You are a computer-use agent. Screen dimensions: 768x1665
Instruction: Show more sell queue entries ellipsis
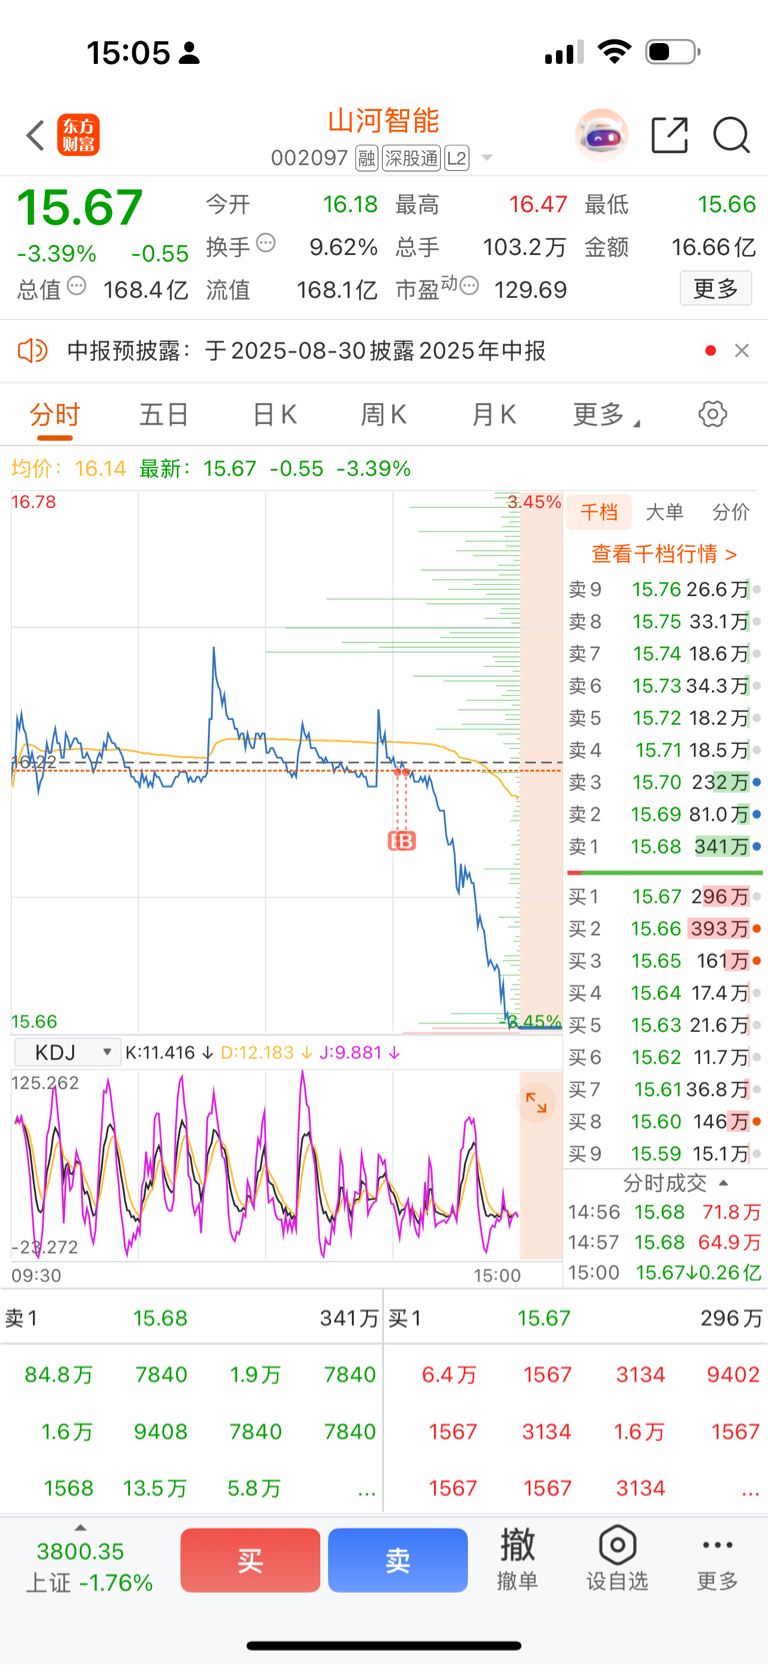click(x=367, y=1490)
